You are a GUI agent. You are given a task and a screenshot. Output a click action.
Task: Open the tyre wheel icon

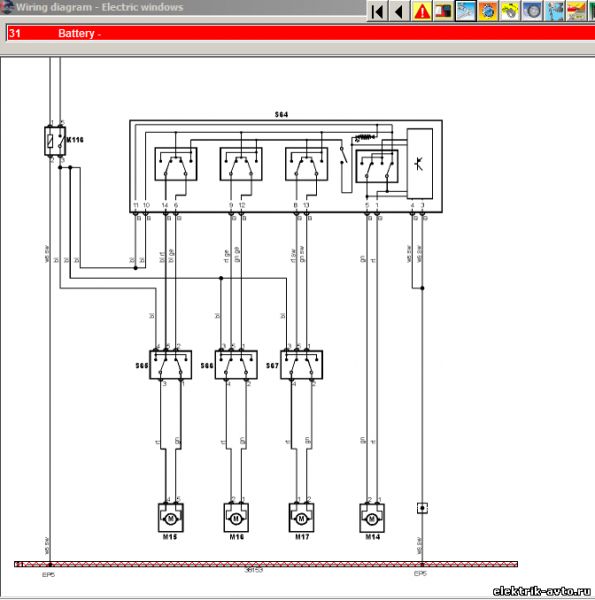[533, 11]
